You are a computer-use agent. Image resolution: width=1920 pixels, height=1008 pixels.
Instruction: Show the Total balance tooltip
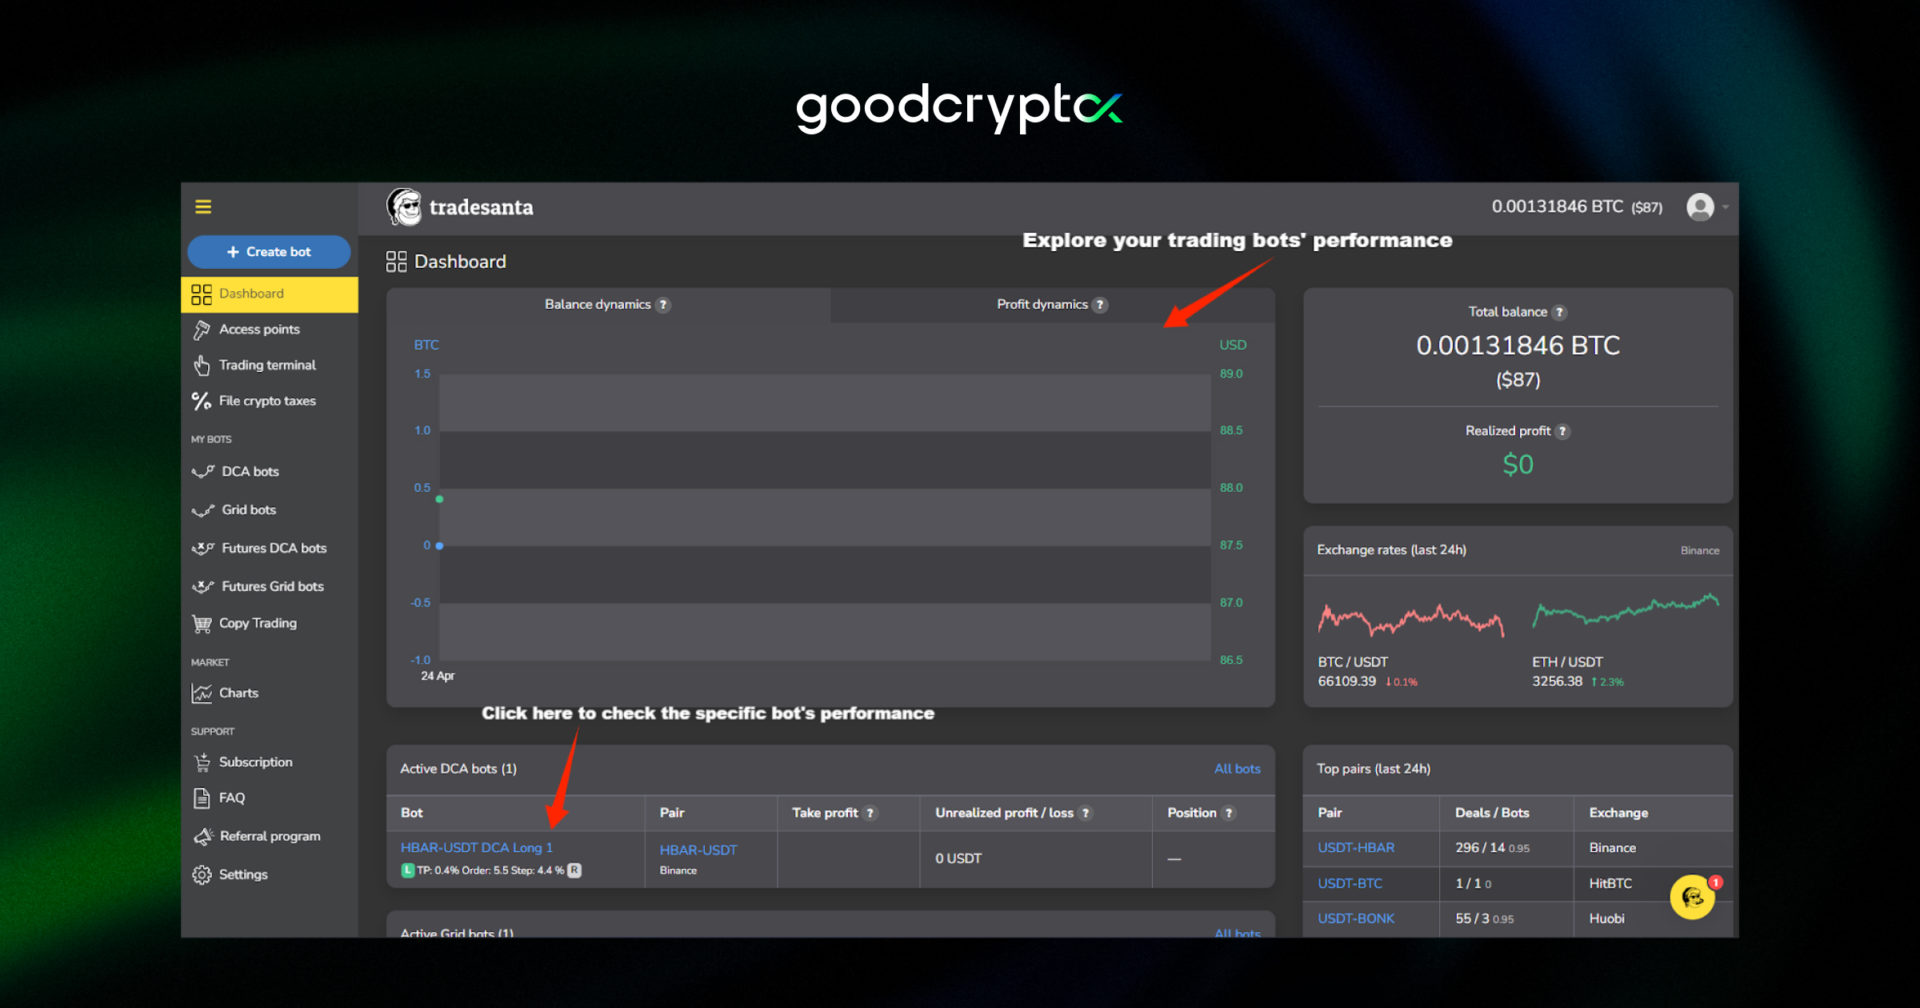tap(1560, 311)
